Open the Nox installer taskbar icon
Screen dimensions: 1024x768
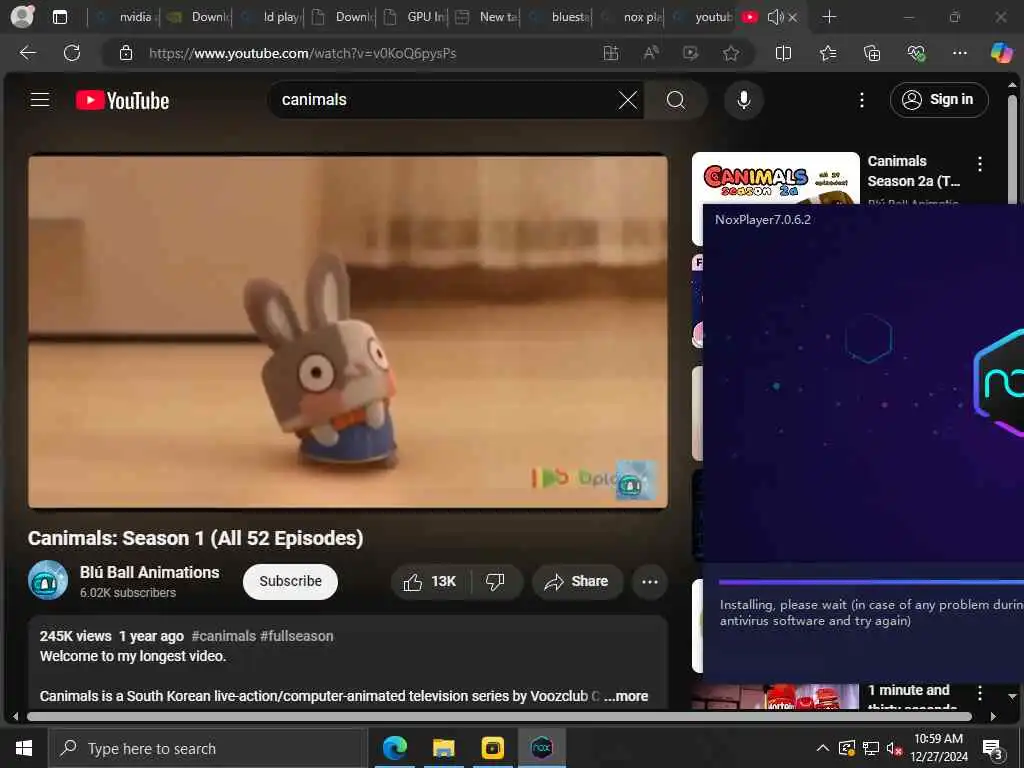coord(541,748)
